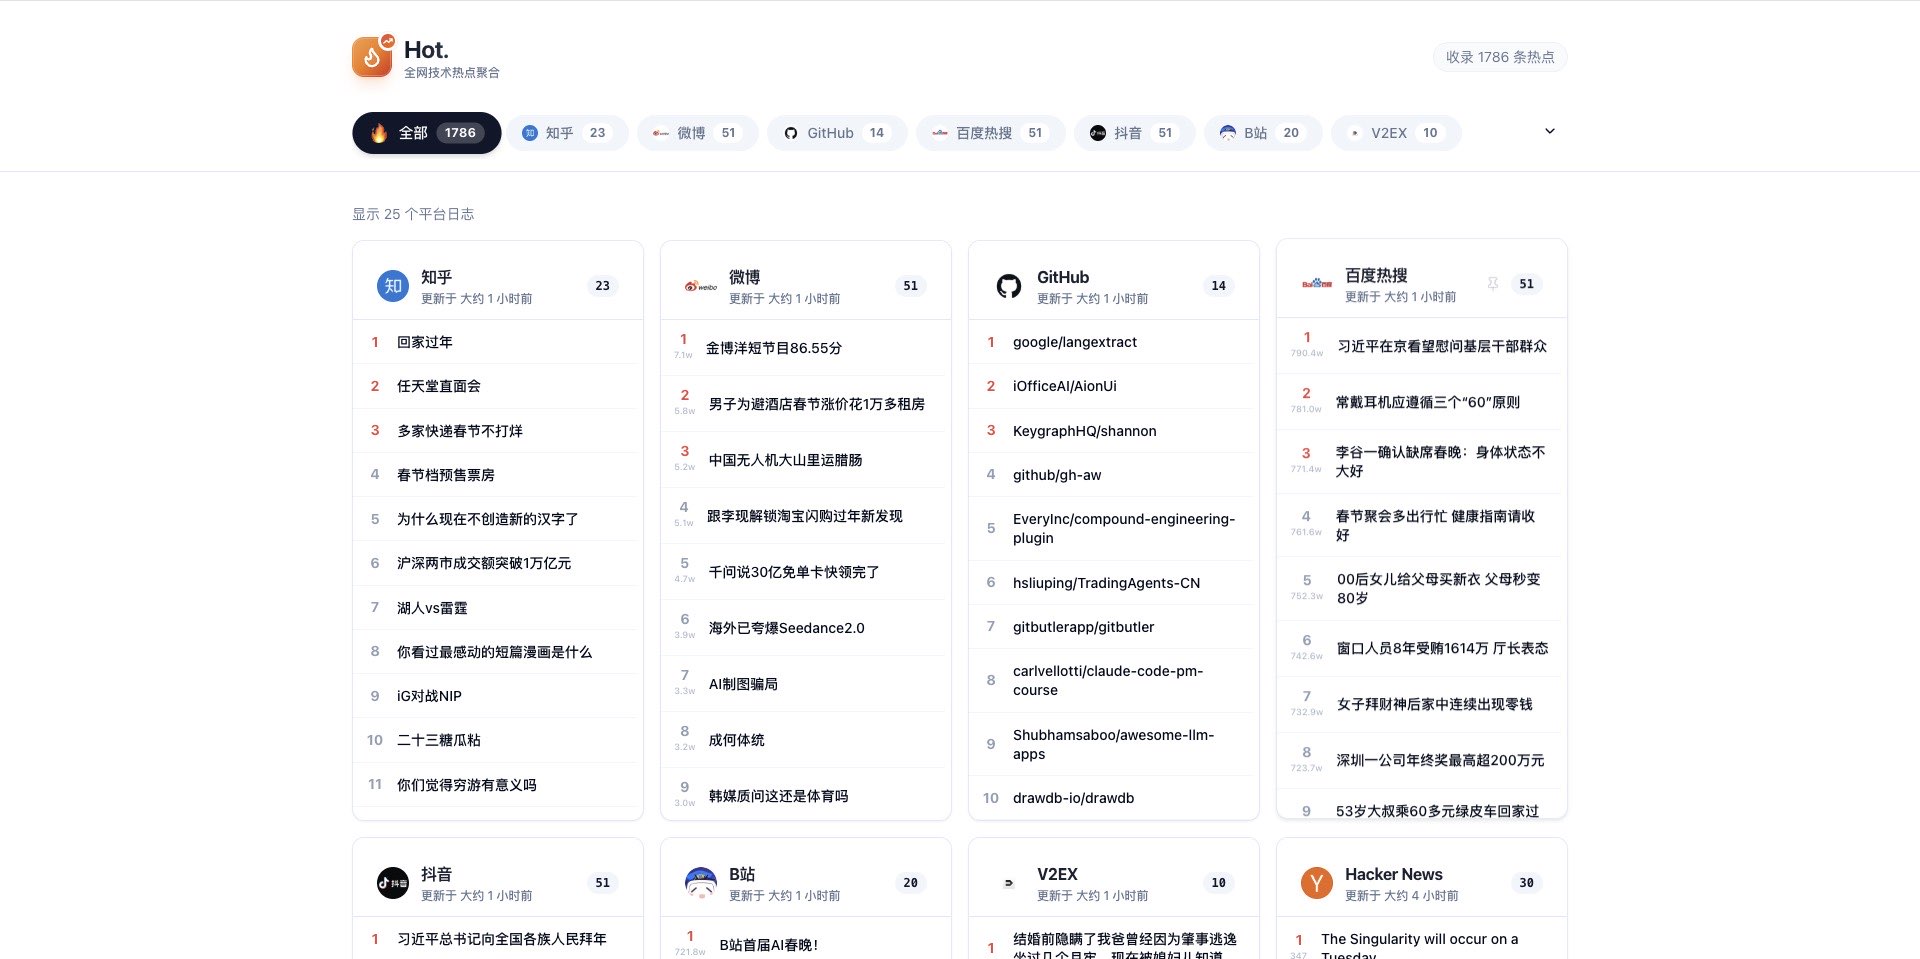Expand the platform filter list chevron
Screen dimensions: 1920x959
click(1550, 131)
